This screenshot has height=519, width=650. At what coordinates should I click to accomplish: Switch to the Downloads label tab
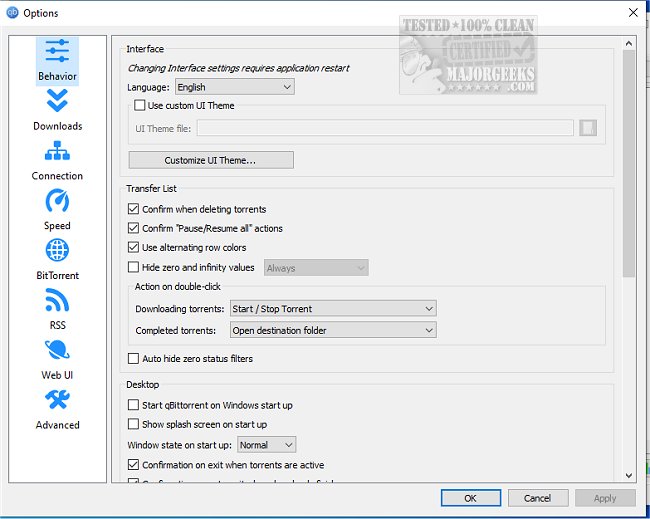pos(58,126)
